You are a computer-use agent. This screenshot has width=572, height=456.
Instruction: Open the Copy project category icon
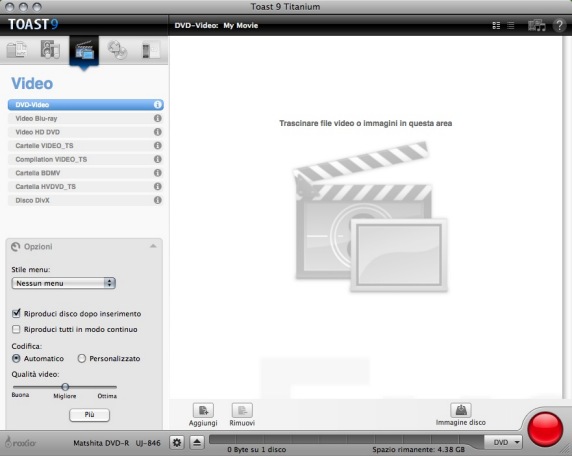click(x=117, y=50)
